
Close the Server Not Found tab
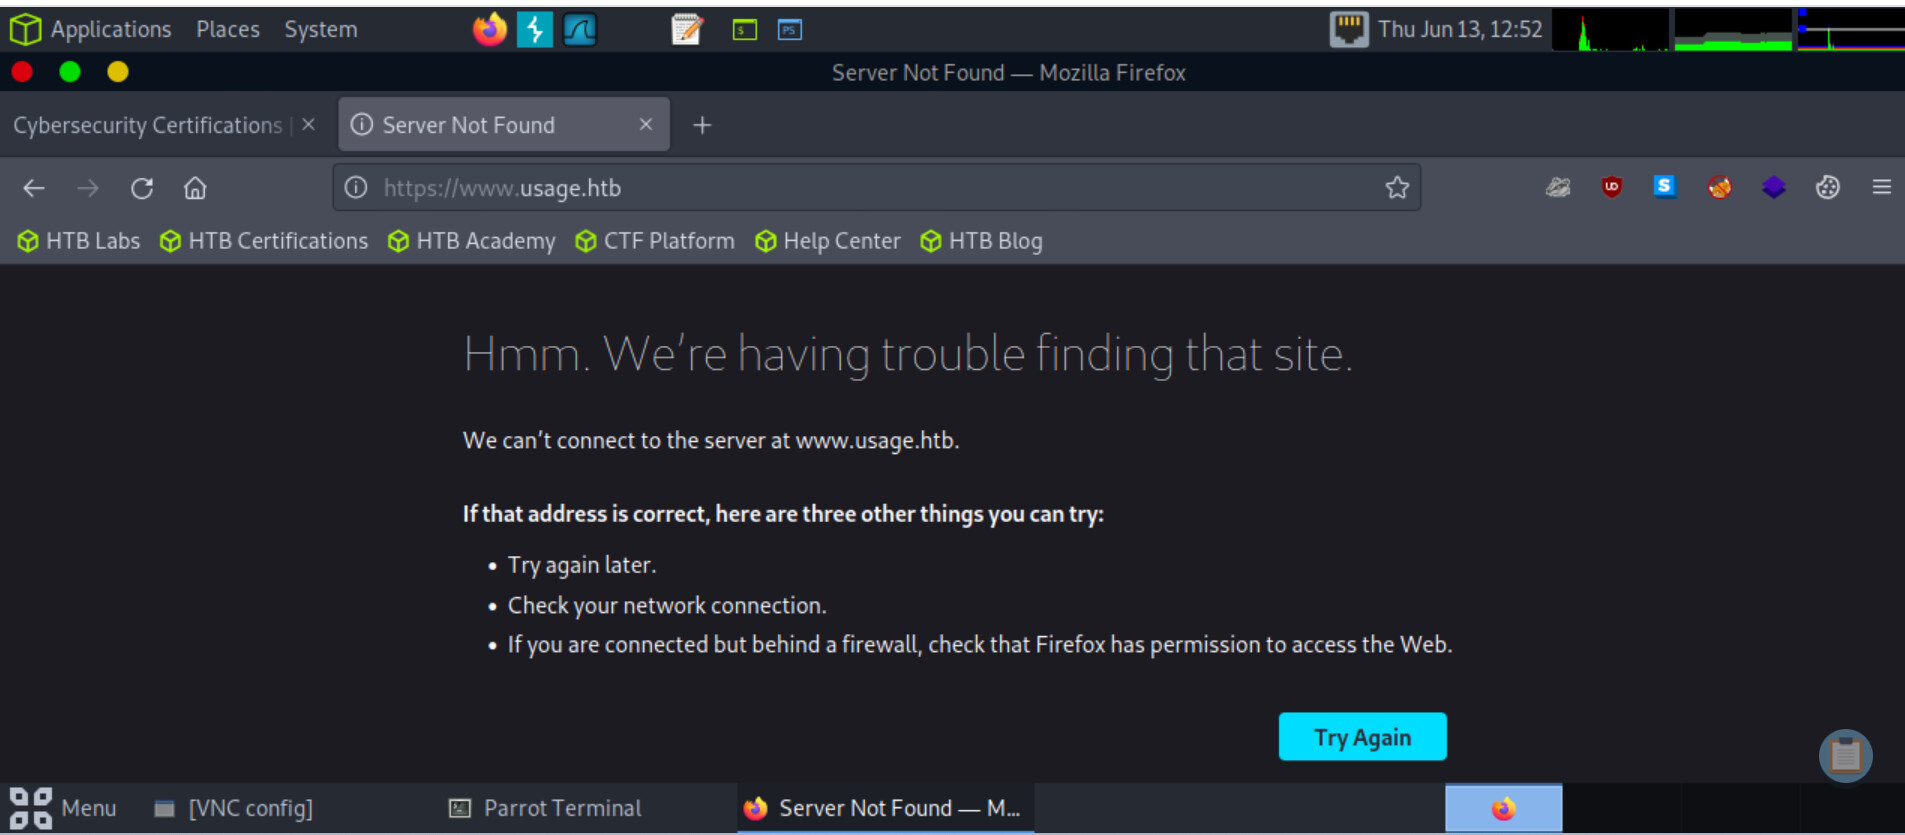[x=646, y=124]
